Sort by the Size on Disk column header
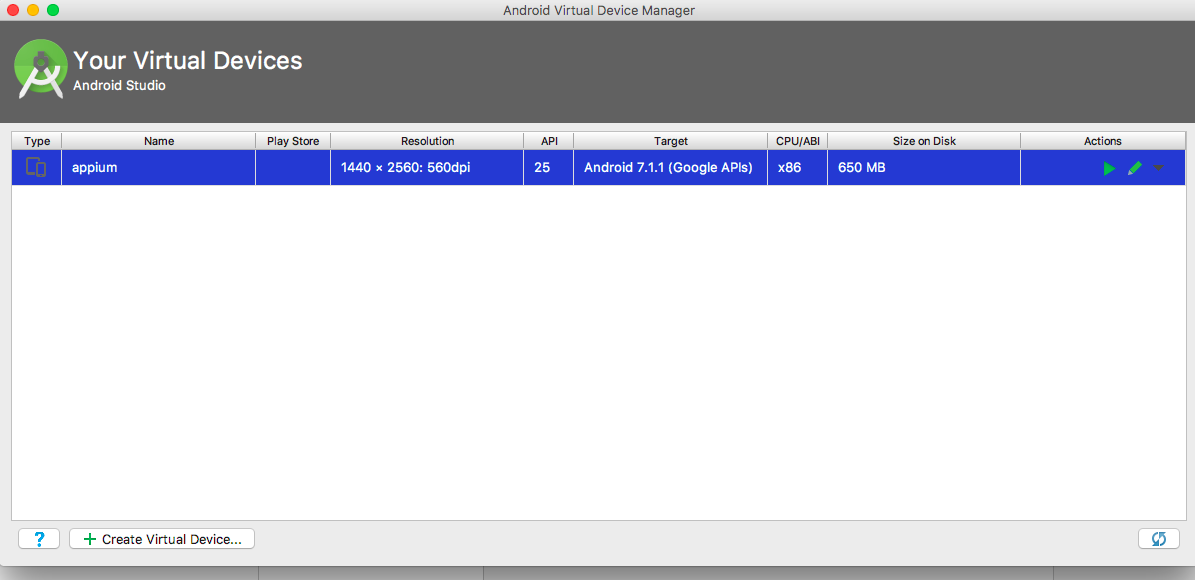 pos(924,141)
